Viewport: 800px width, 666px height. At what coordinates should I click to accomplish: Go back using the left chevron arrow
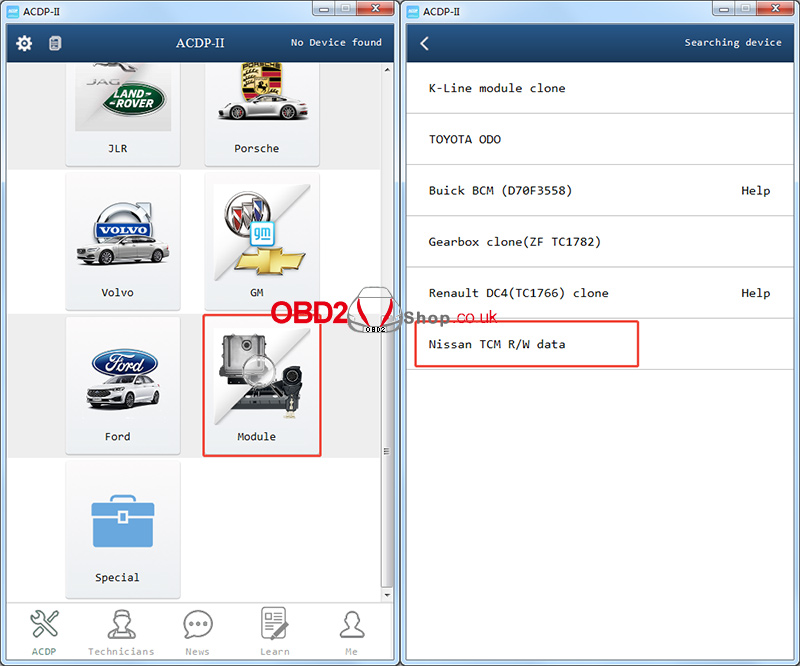424,43
